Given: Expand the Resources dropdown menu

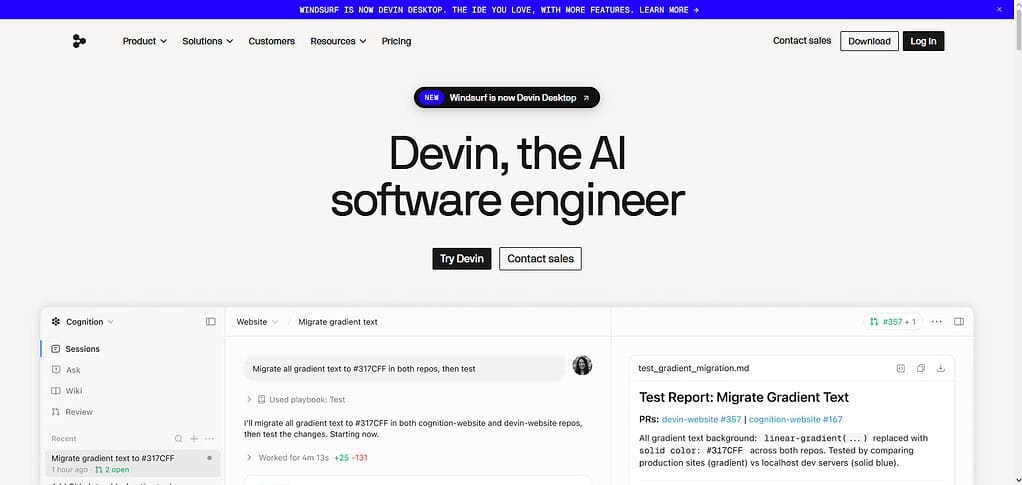Looking at the screenshot, I should (338, 41).
